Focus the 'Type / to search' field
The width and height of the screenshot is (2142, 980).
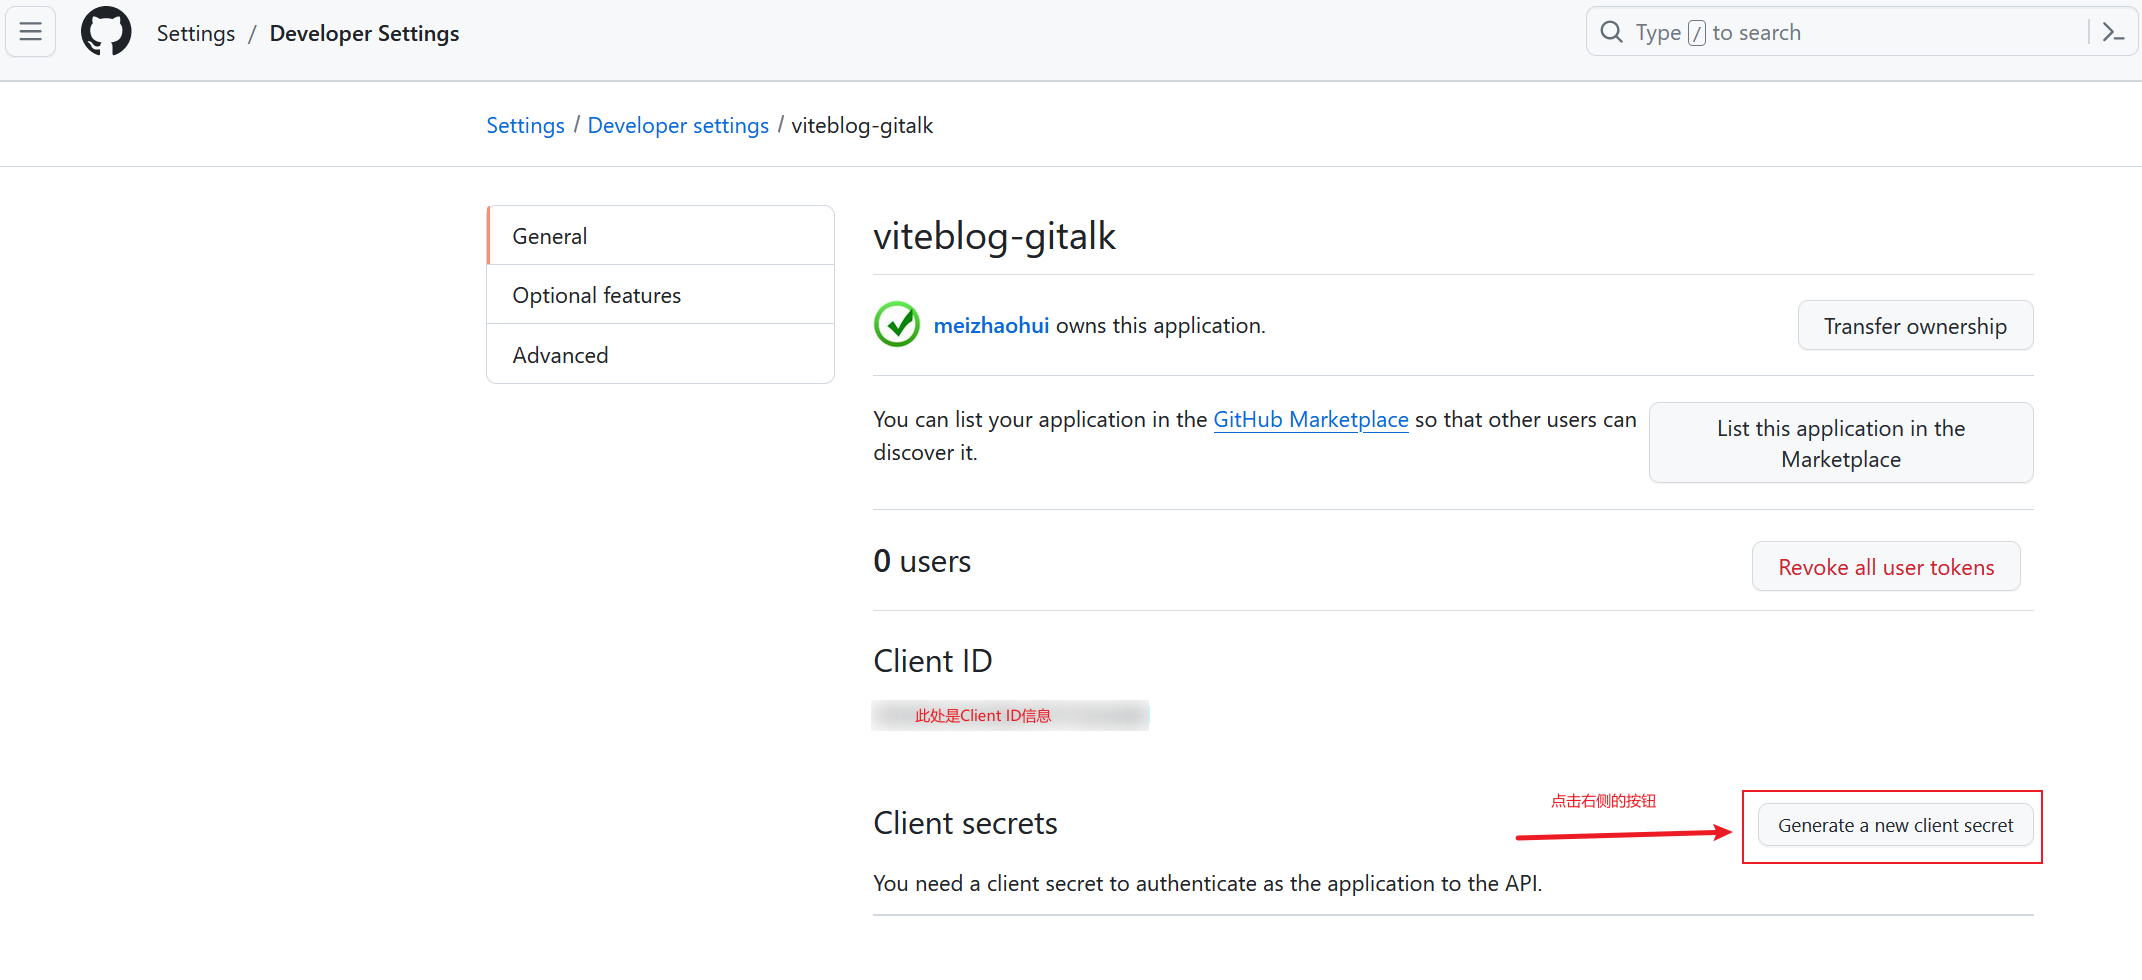pyautogui.click(x=1850, y=32)
